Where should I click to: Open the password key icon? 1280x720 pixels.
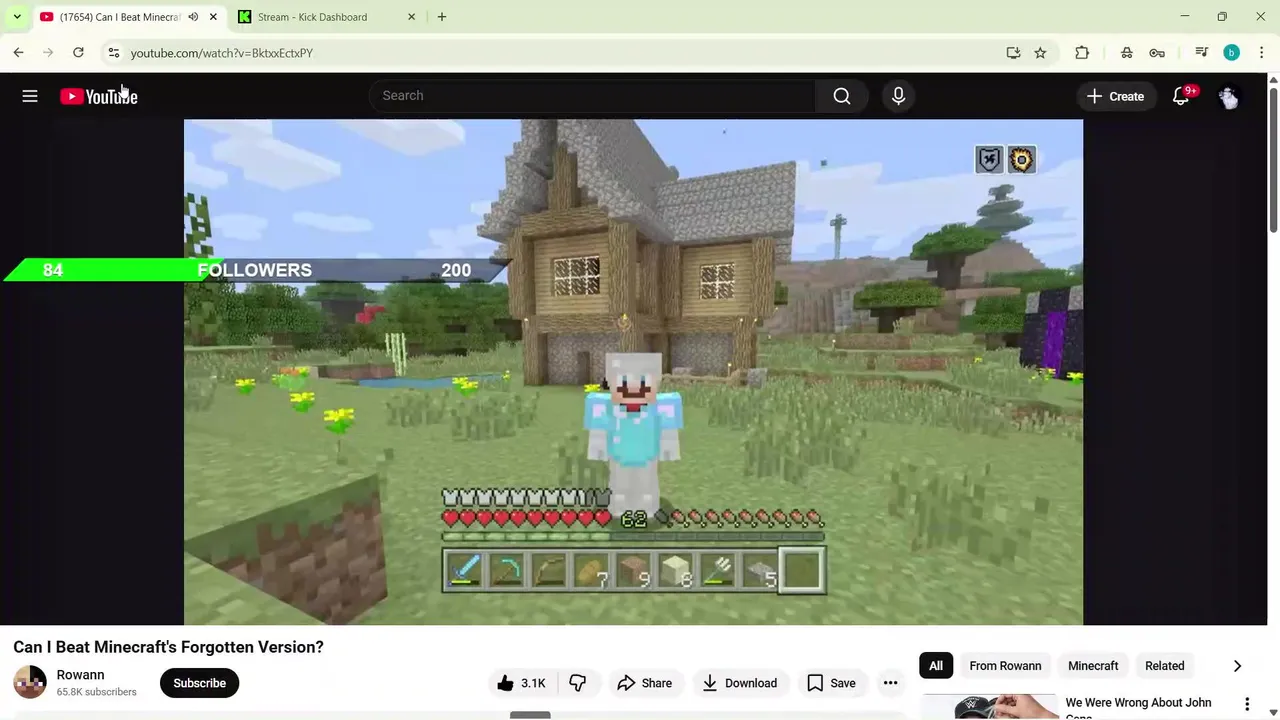[1157, 53]
